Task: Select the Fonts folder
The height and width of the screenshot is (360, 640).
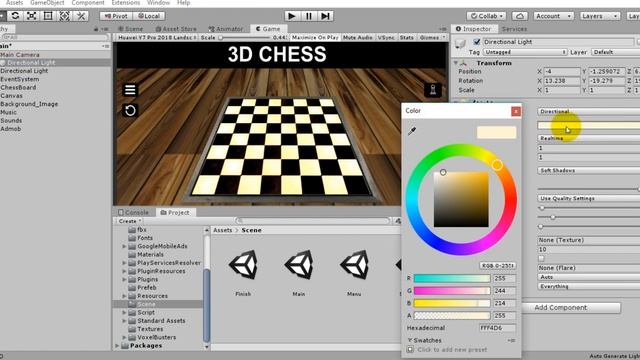Action: click(x=145, y=238)
